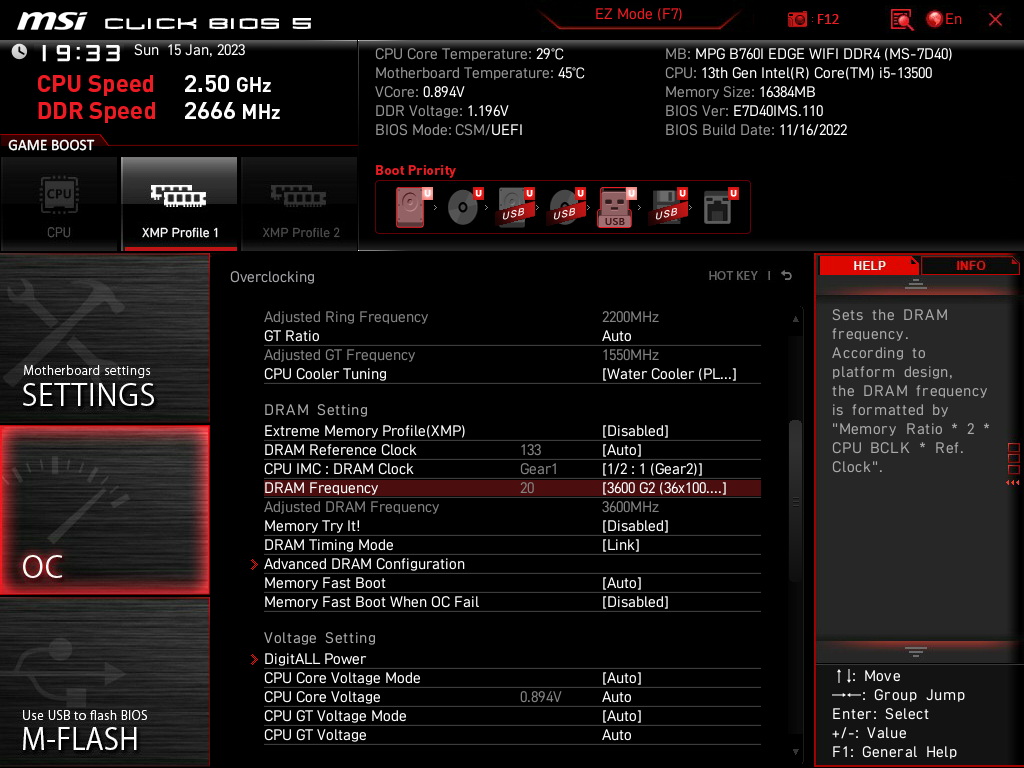Change DRAM Reference Clock value
The height and width of the screenshot is (768, 1024).
click(x=512, y=450)
